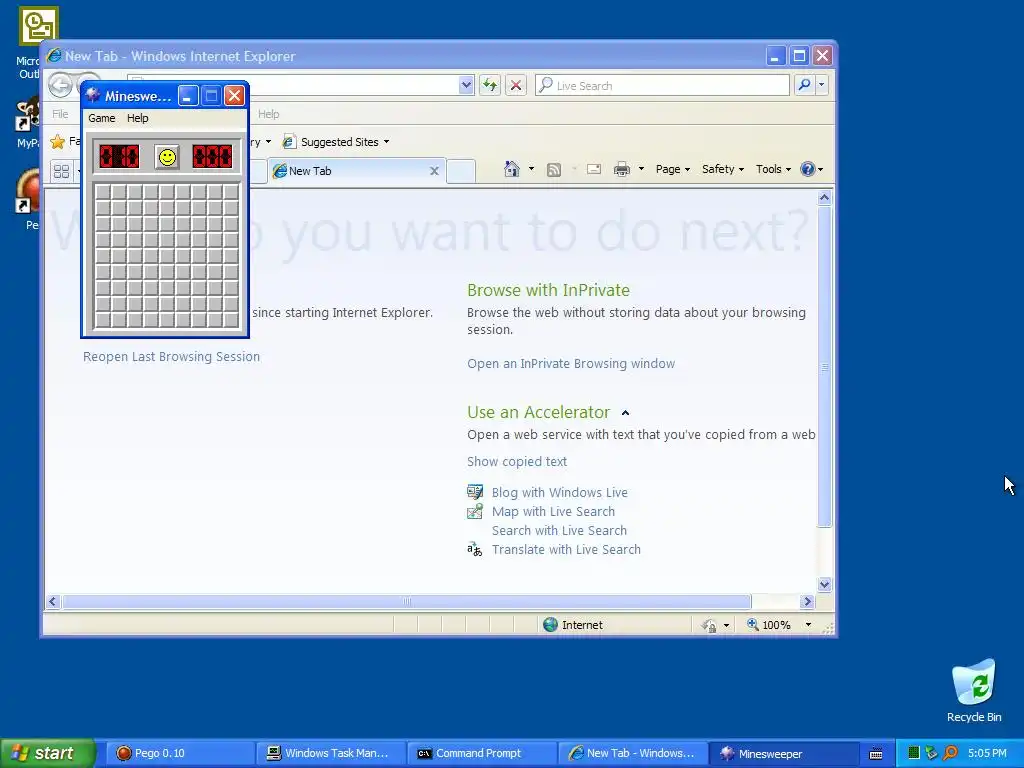Click the Internet zone status globe
The width and height of the screenshot is (1024, 768).
(x=551, y=625)
